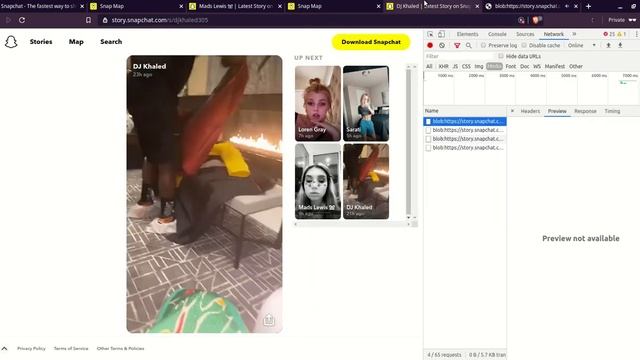This screenshot has width=640, height=360.
Task: Open the Map navigation link
Action: click(x=76, y=42)
